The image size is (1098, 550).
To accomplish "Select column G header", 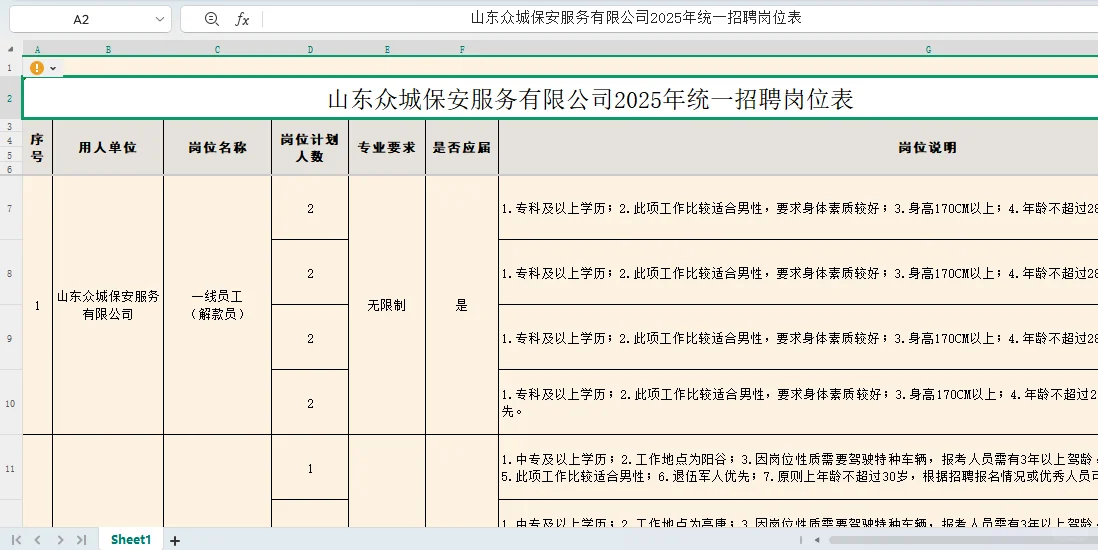I will point(929,49).
